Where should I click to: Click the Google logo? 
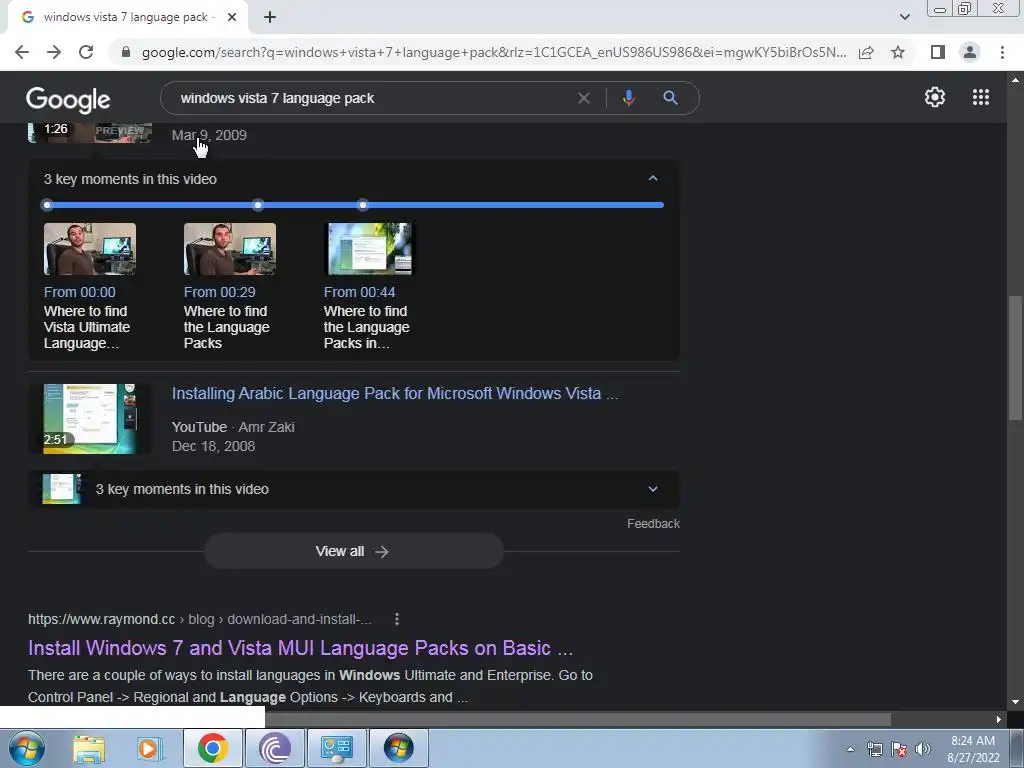[x=68, y=99]
